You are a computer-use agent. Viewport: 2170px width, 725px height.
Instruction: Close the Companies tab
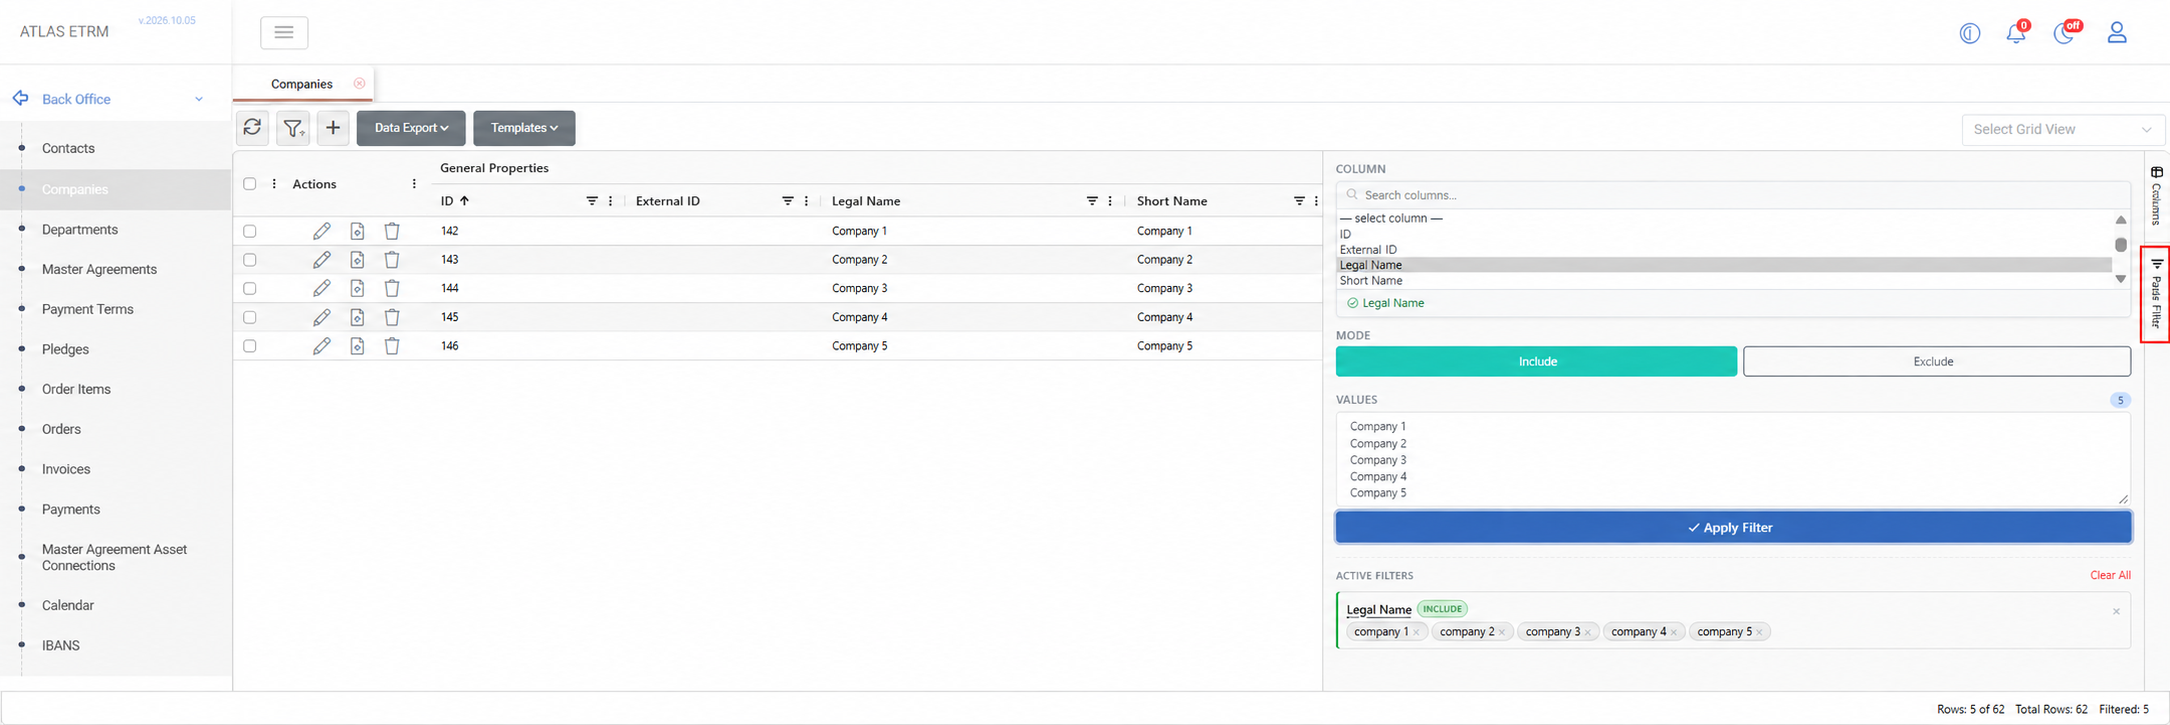(x=359, y=83)
